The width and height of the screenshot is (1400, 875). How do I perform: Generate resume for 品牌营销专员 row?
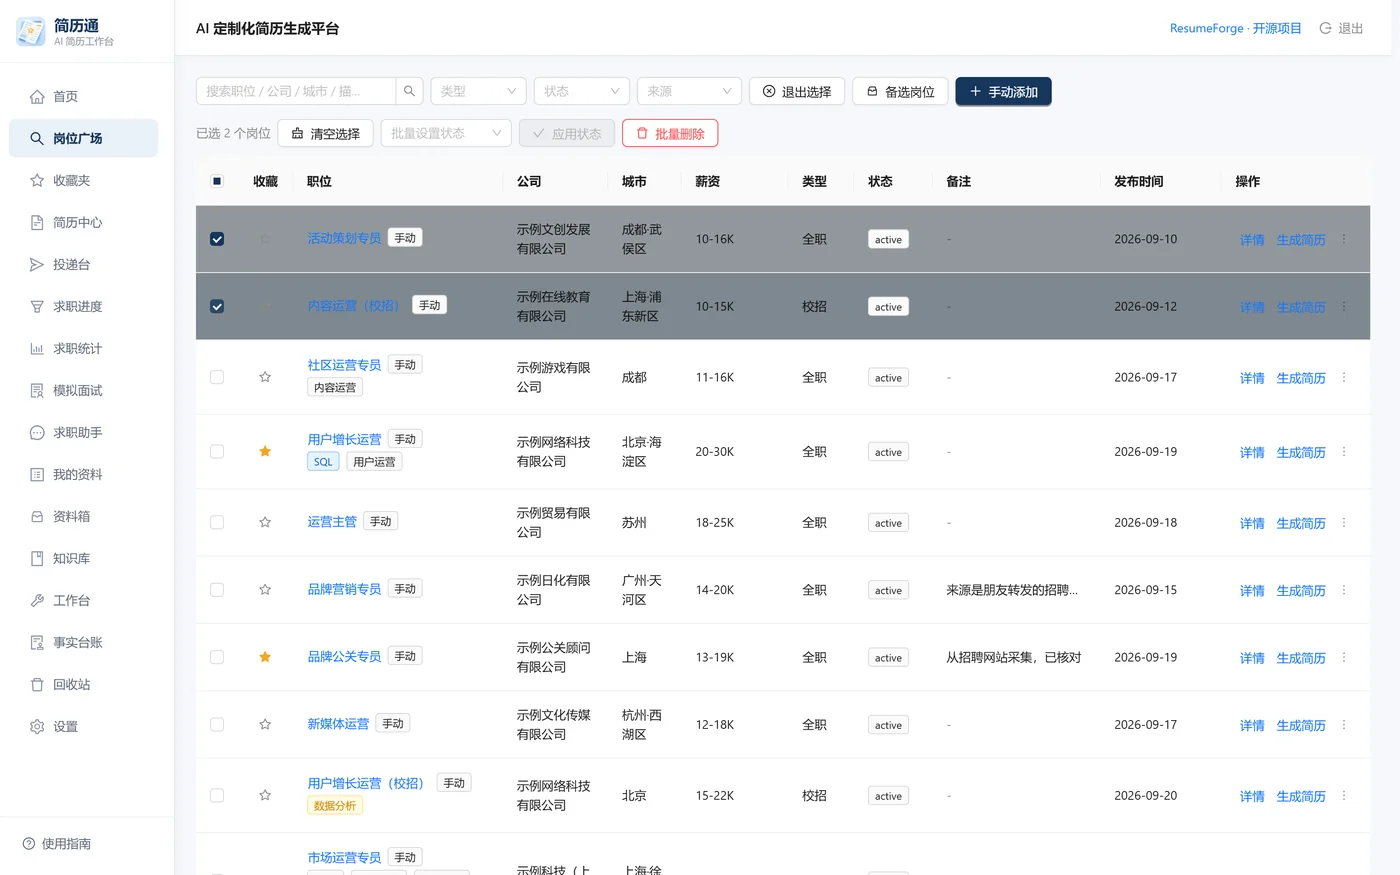pyautogui.click(x=1301, y=590)
